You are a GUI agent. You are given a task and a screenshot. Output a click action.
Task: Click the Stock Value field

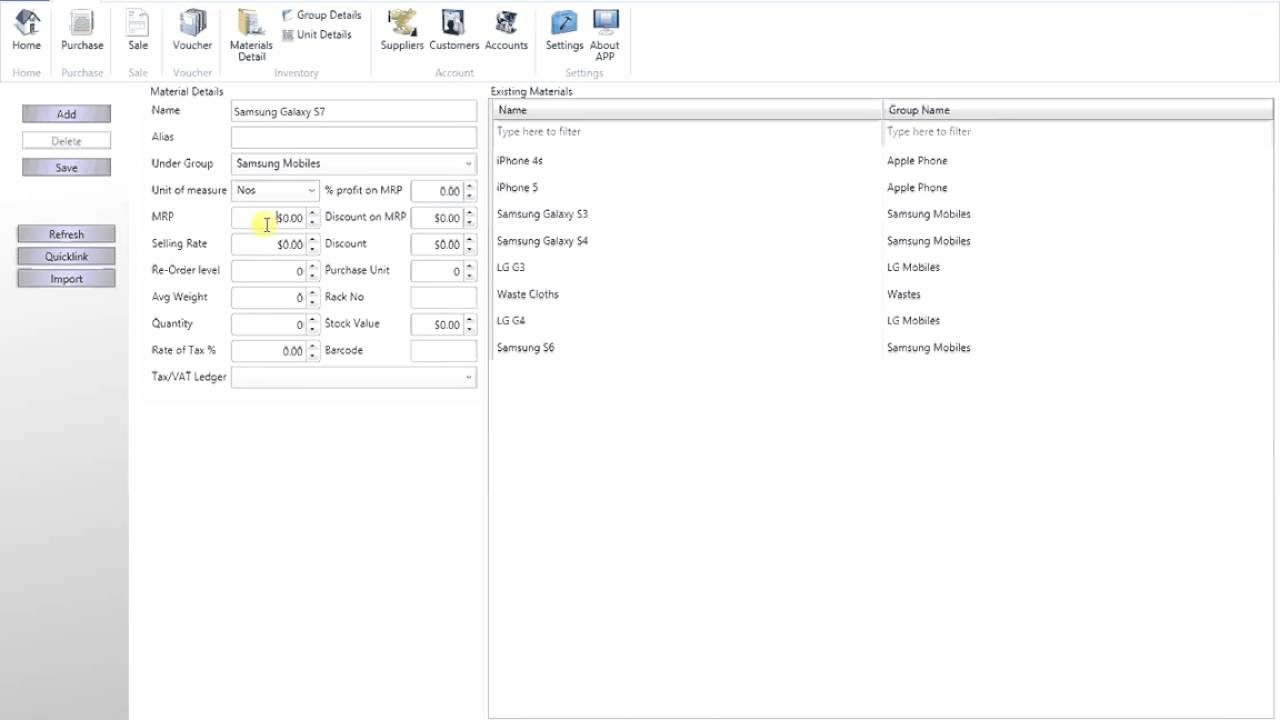click(x=437, y=324)
